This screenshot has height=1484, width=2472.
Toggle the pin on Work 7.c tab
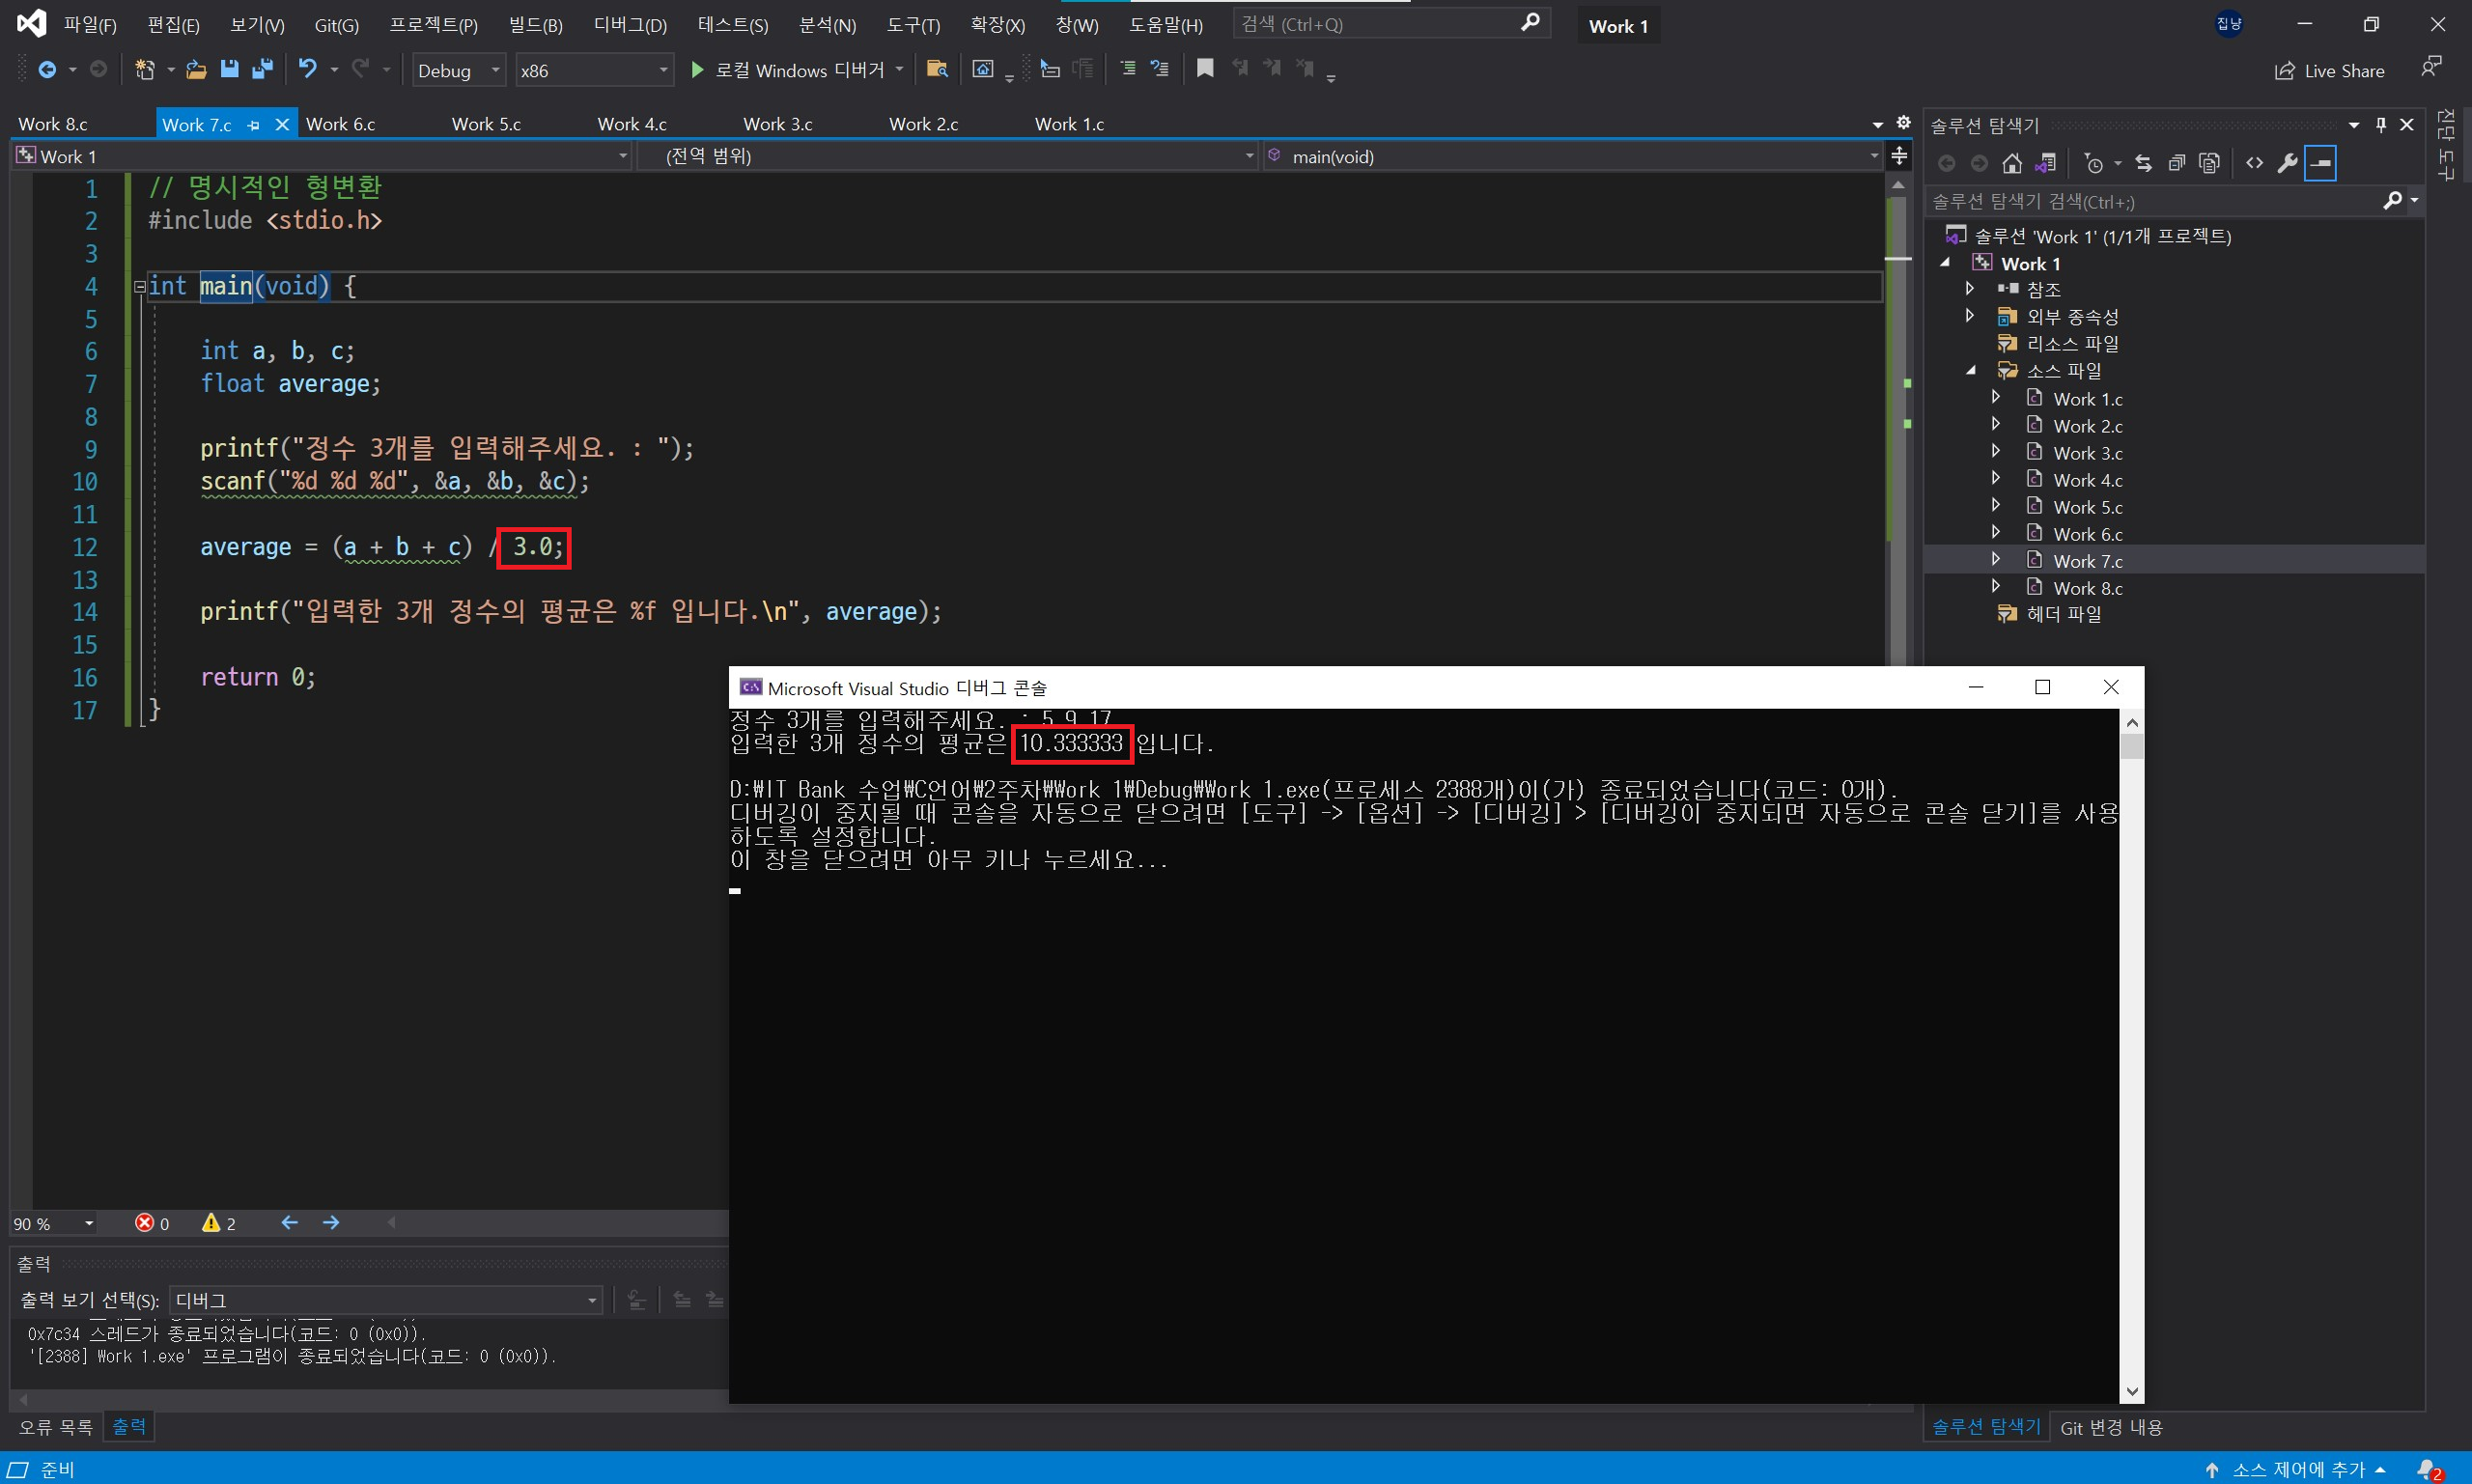pyautogui.click(x=254, y=125)
